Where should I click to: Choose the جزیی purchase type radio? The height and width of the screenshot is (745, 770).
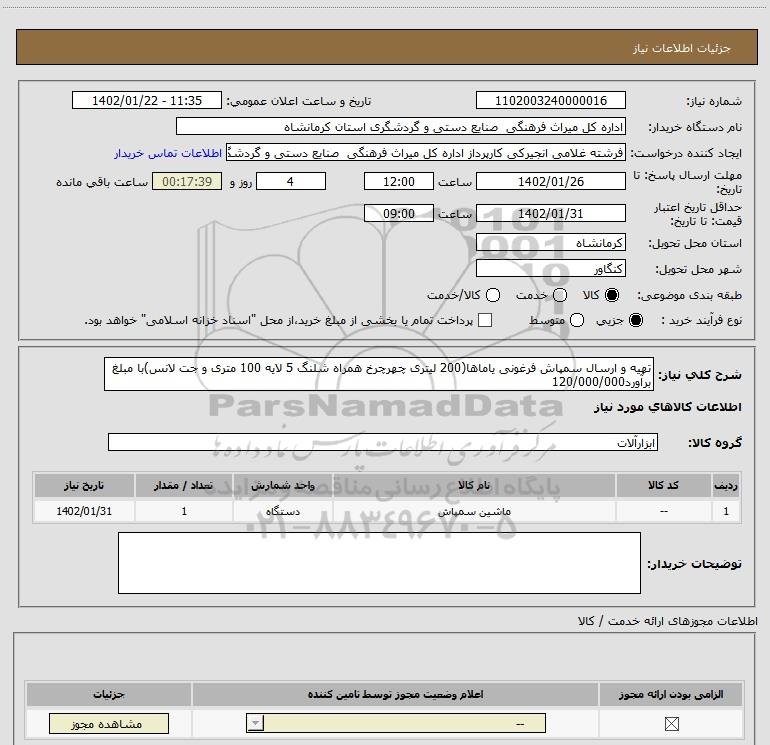636,320
